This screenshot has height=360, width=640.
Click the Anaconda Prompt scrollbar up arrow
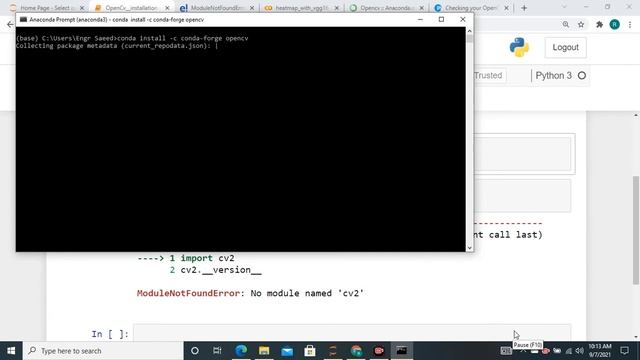[x=469, y=31]
